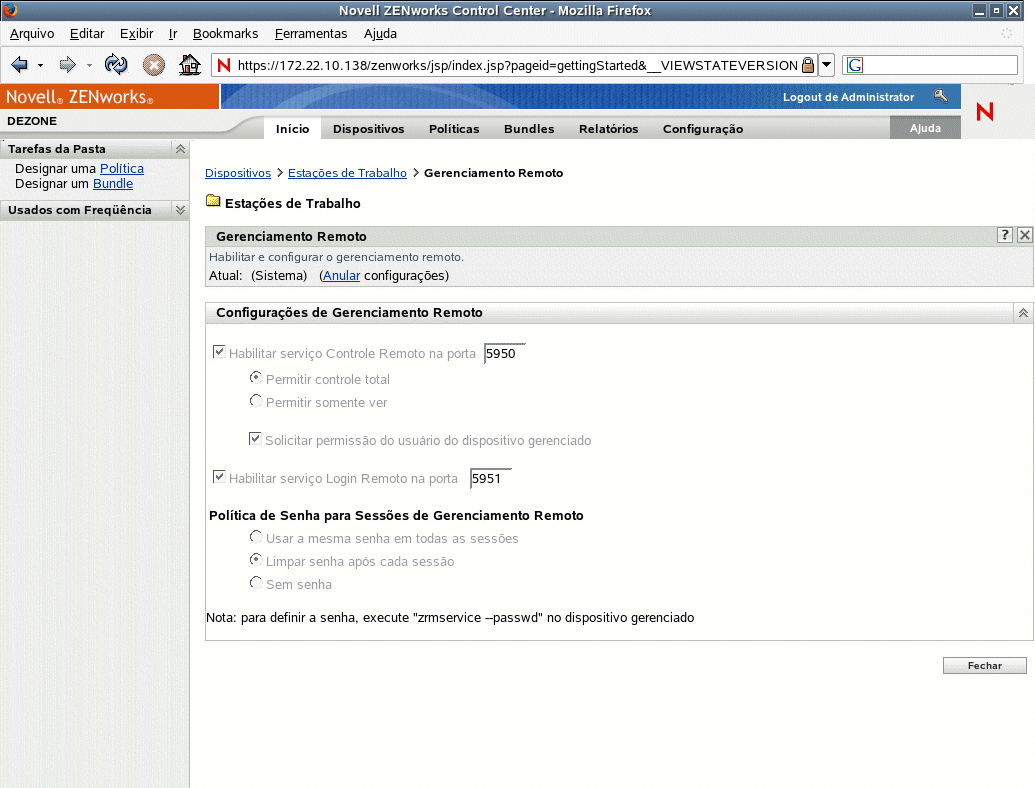1035x788 pixels.
Task: Go to the browser Home icon
Action: (190, 65)
